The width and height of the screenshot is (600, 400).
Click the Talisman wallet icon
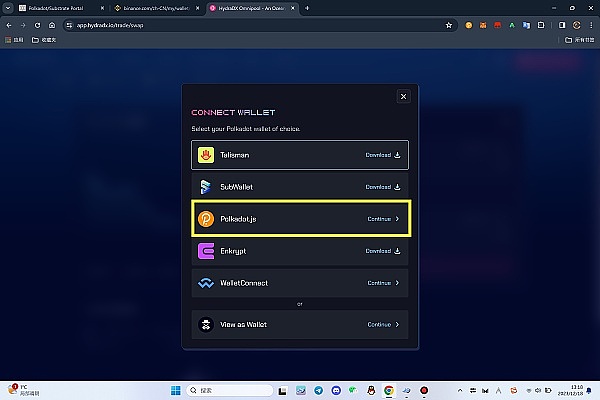[206, 155]
